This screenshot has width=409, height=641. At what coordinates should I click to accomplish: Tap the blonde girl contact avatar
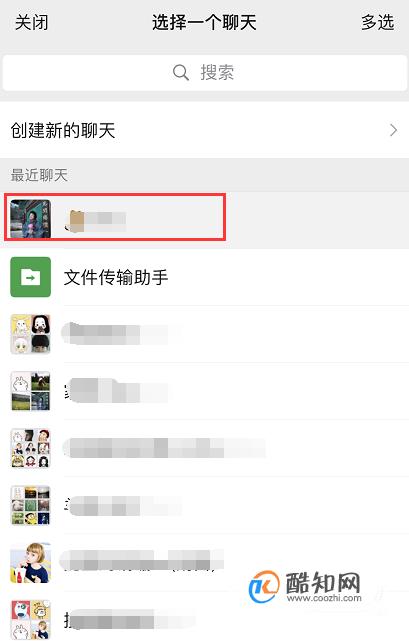(31, 563)
